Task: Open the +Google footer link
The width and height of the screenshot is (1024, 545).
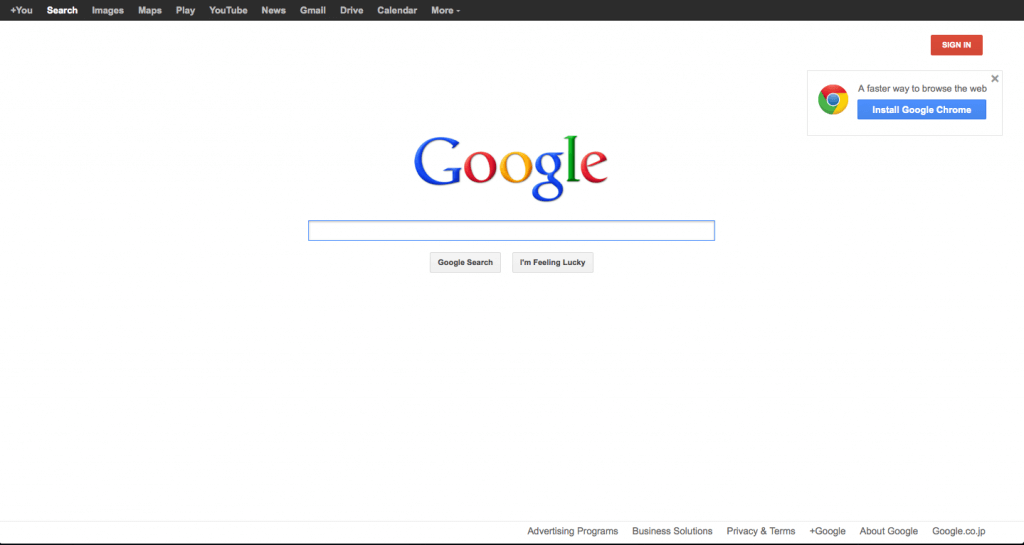Action: (x=827, y=531)
